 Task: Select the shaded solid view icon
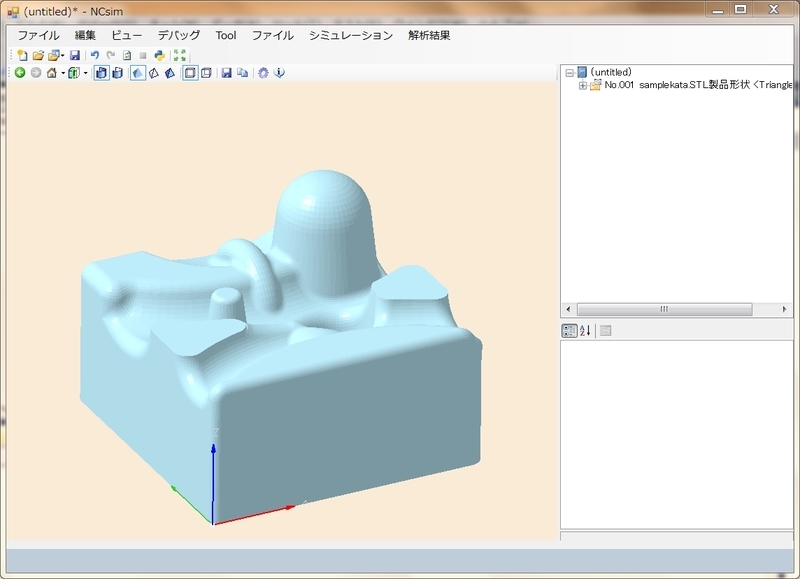139,72
